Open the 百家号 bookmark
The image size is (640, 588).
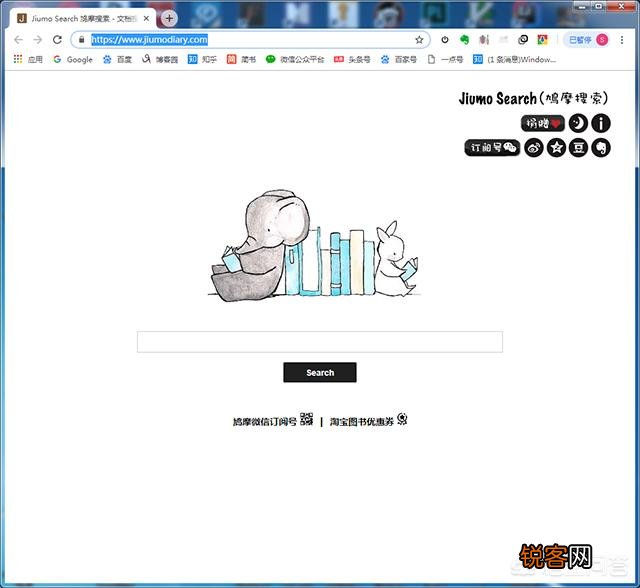coord(399,60)
